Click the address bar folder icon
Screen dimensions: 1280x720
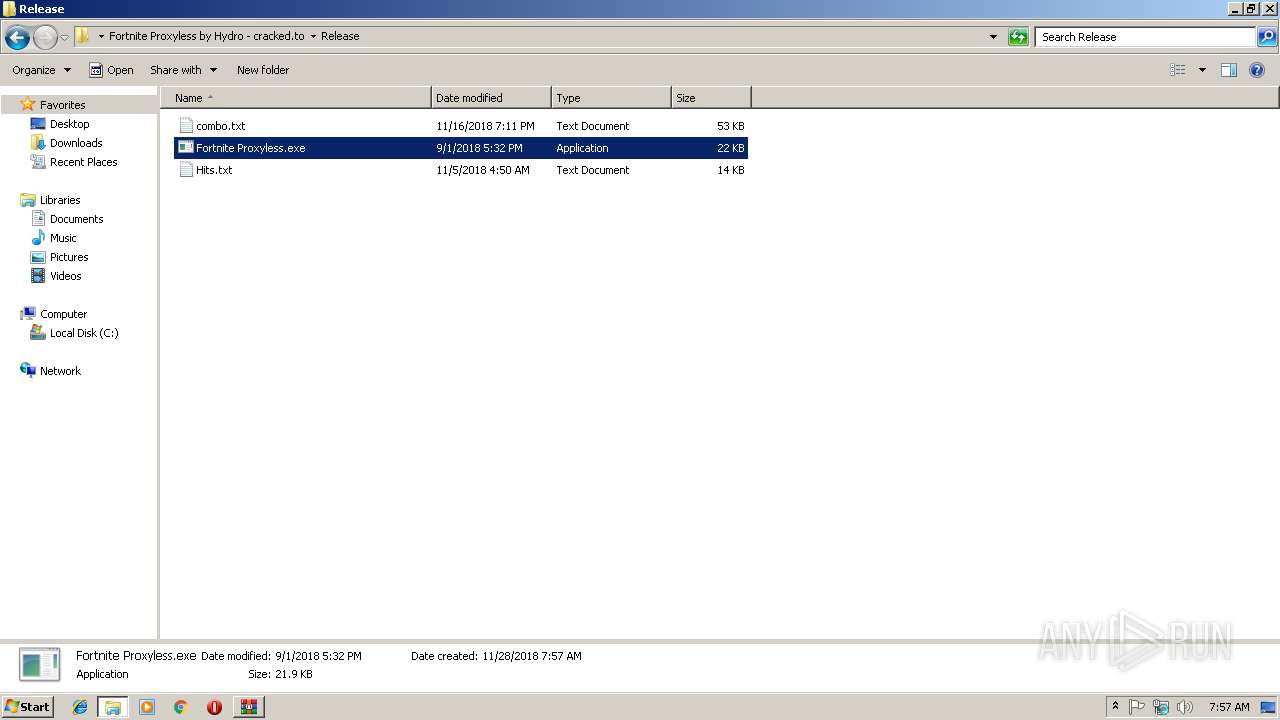point(83,36)
